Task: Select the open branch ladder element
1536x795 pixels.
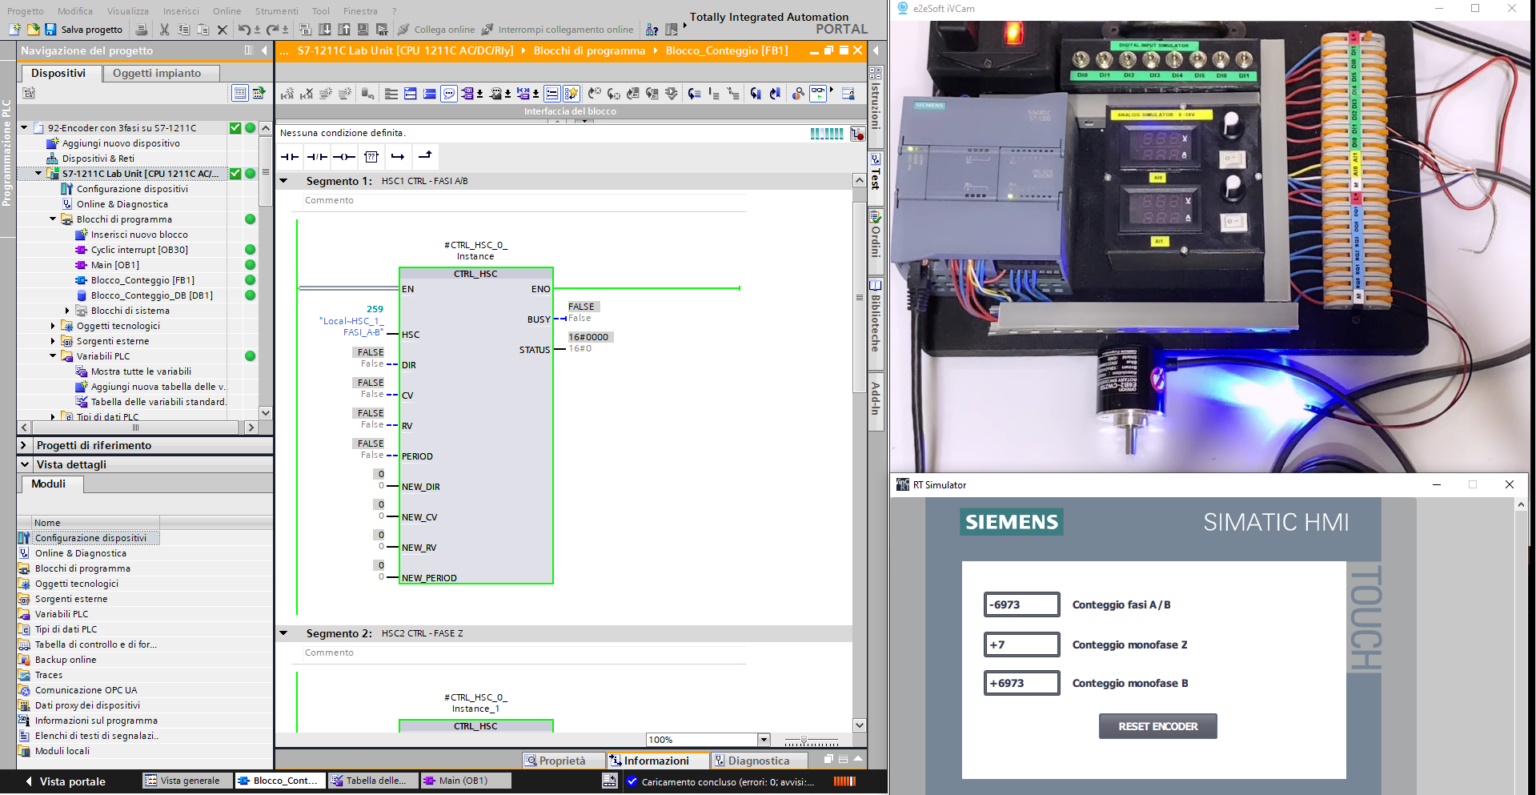Action: (397, 156)
